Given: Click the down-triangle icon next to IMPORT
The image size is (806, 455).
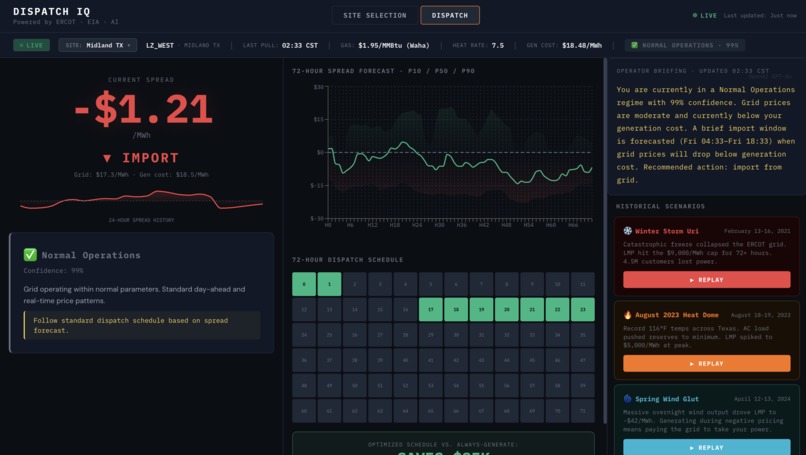Looking at the screenshot, I should (107, 158).
